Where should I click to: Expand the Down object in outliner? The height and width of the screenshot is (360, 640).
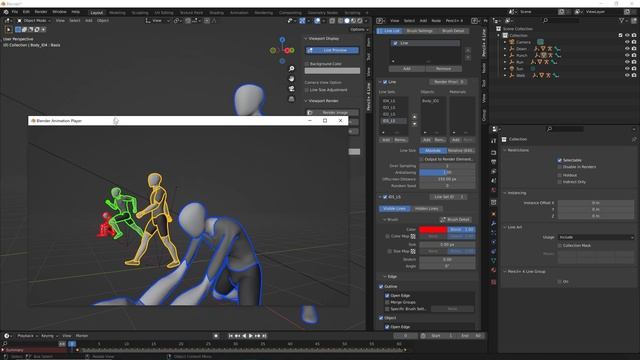pyautogui.click(x=505, y=49)
